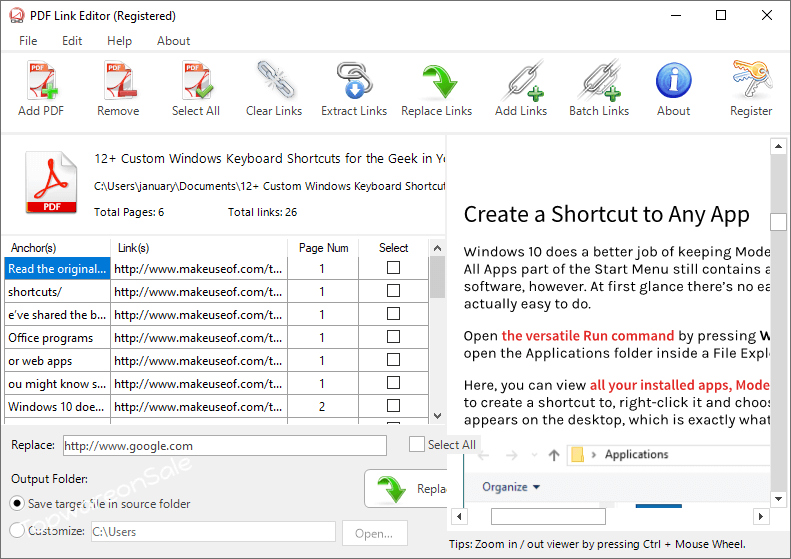Click the Anchor(s) column header
Screen dimensions: 791x559
click(57, 248)
